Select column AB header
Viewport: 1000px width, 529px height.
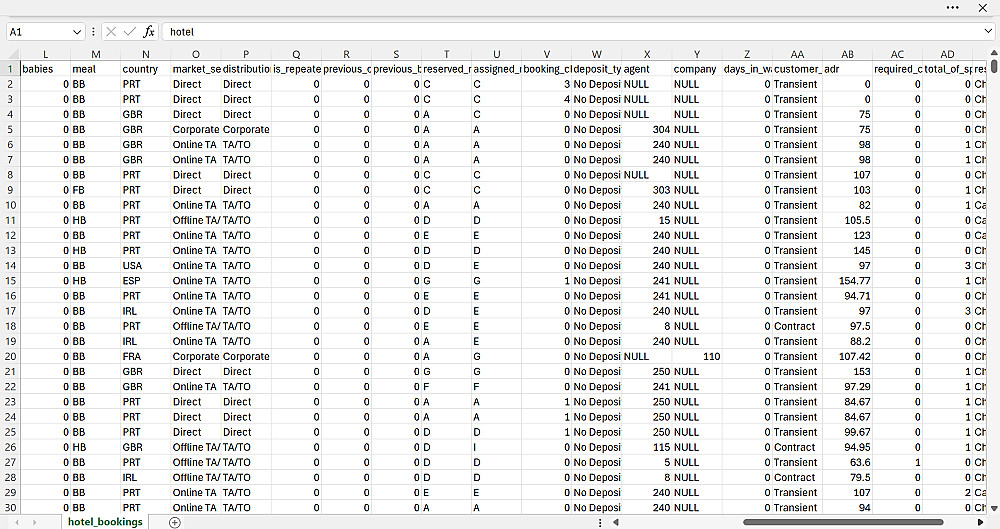pos(847,54)
